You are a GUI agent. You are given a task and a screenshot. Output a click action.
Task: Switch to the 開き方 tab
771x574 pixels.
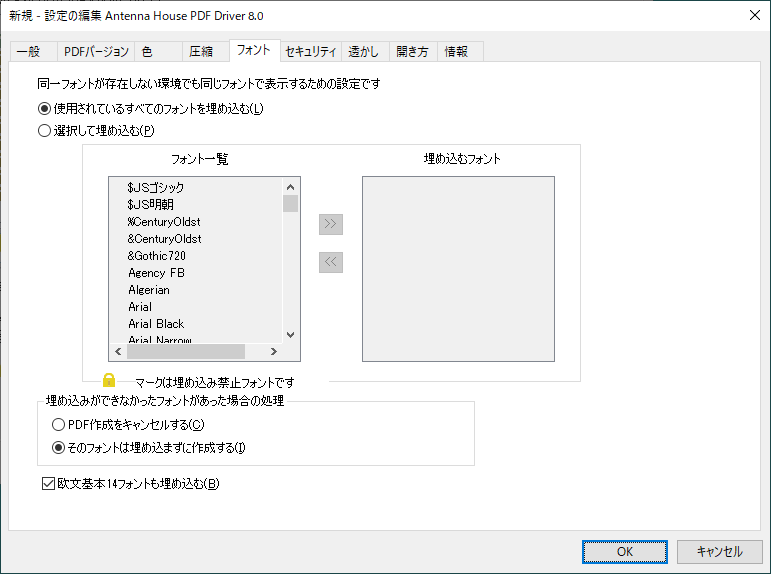tap(413, 52)
